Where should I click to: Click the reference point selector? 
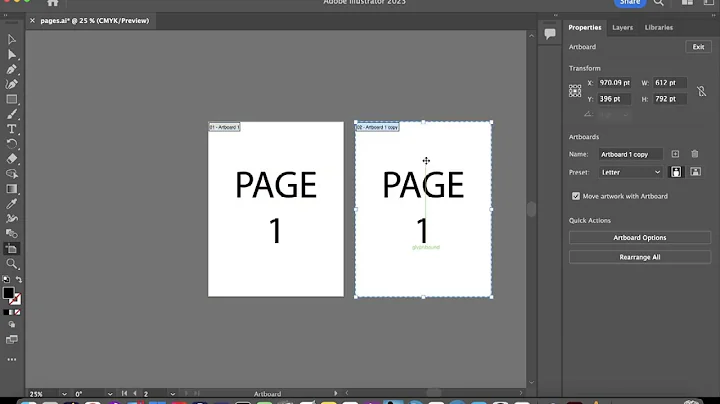[575, 91]
